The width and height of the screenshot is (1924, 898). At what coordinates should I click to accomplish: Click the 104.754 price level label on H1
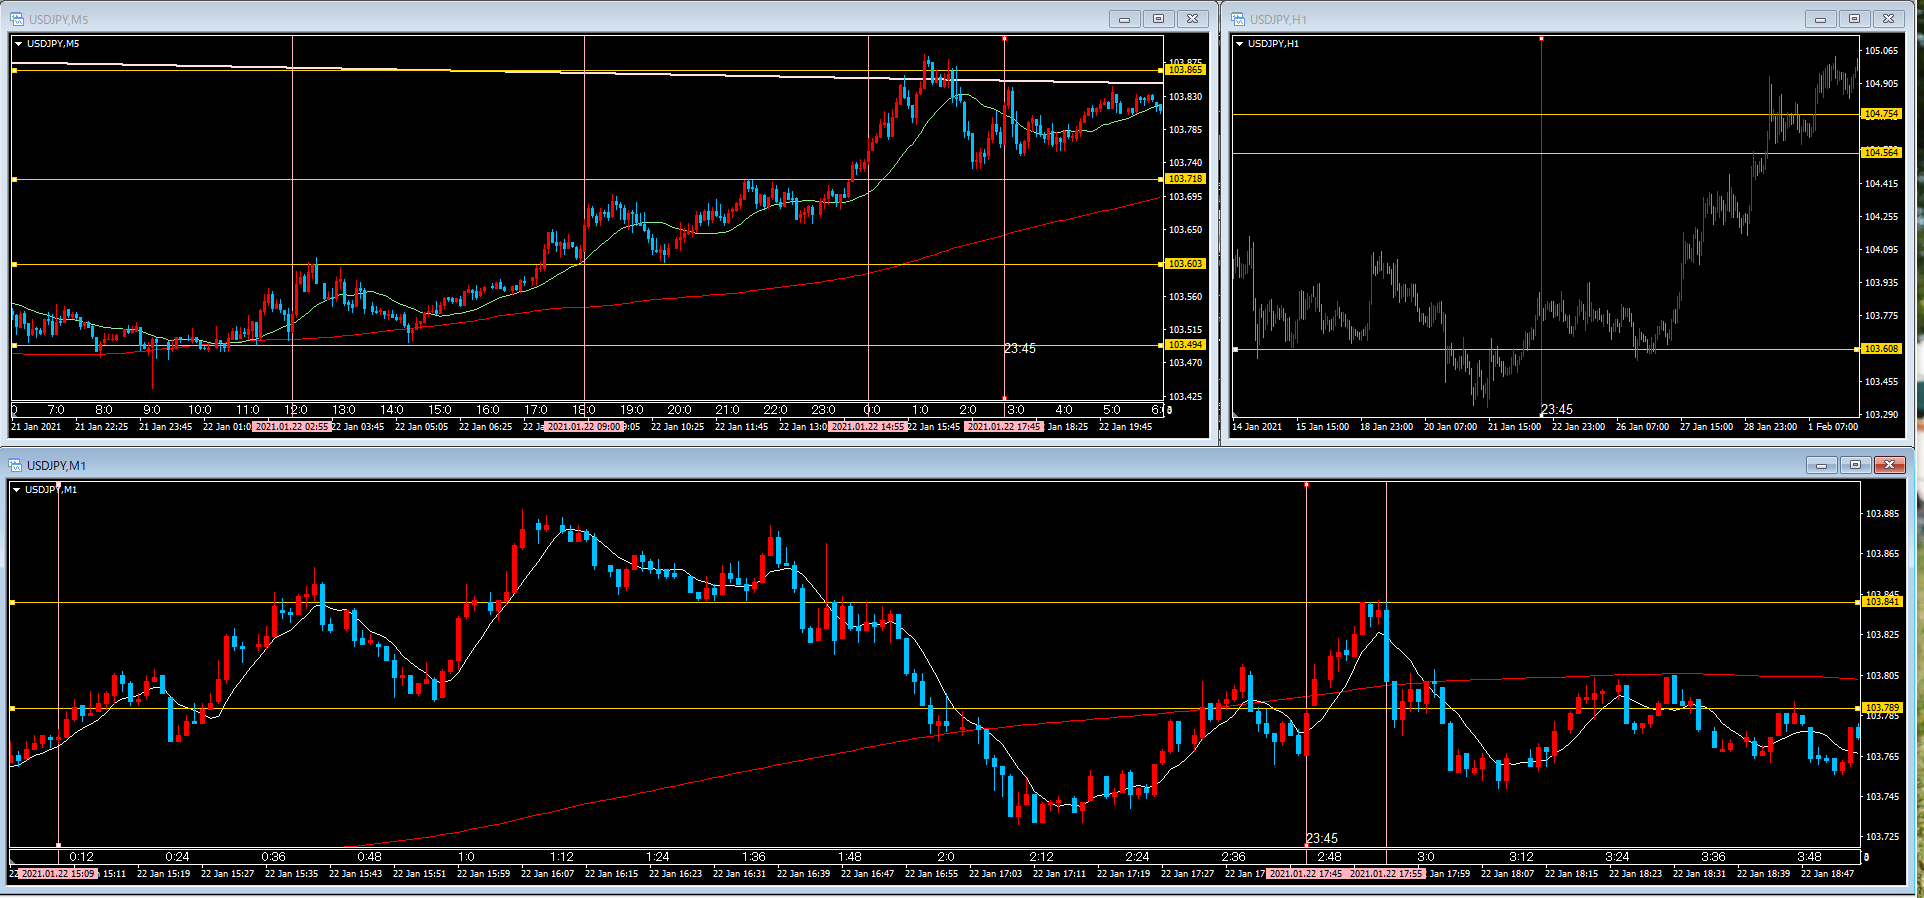click(1880, 114)
